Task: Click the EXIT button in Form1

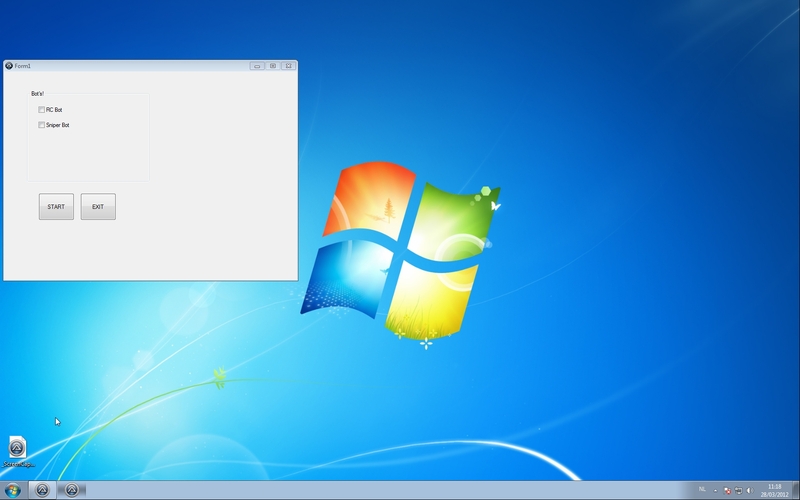Action: (98, 207)
